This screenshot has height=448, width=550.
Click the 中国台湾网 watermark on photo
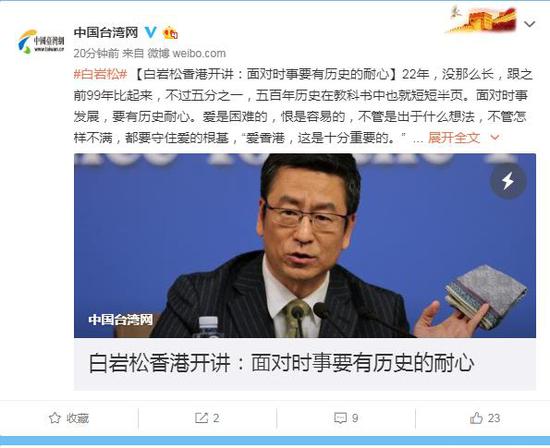coord(120,320)
